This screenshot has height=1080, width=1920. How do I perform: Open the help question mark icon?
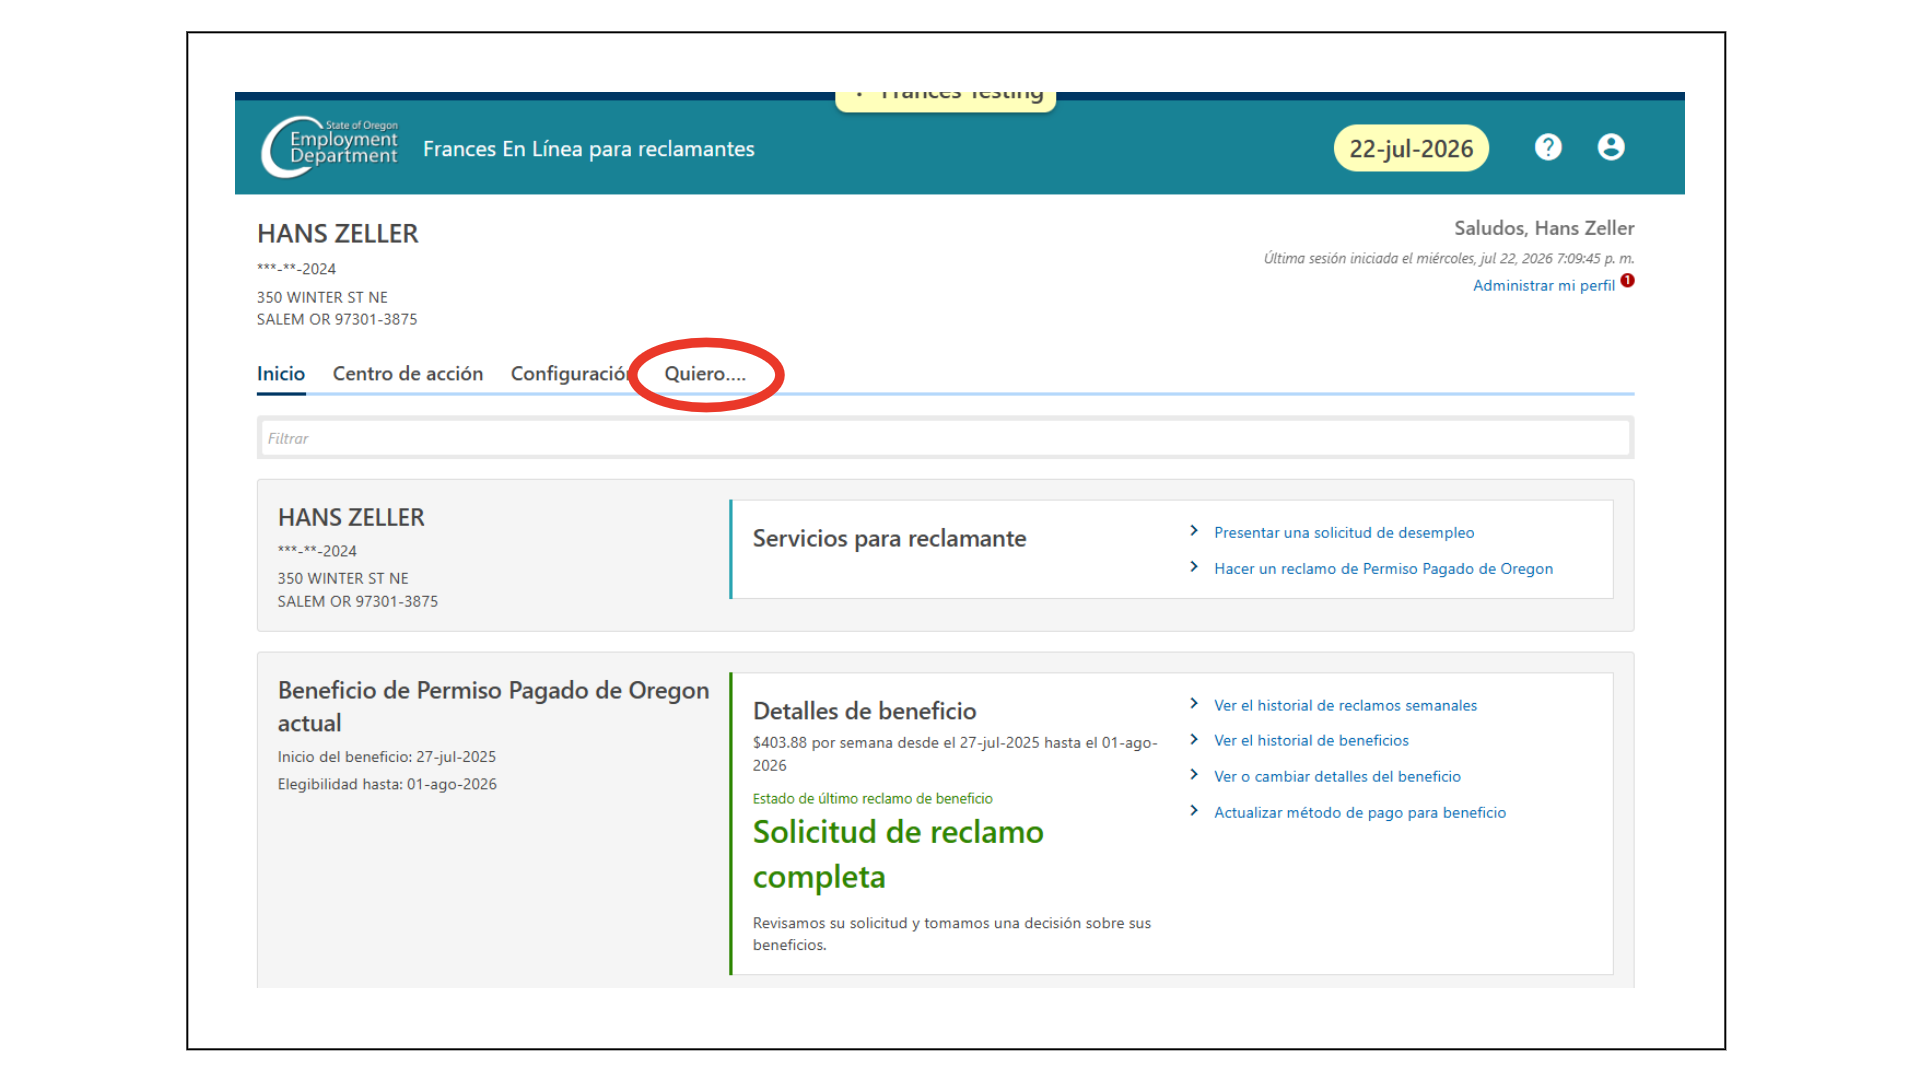coord(1548,147)
